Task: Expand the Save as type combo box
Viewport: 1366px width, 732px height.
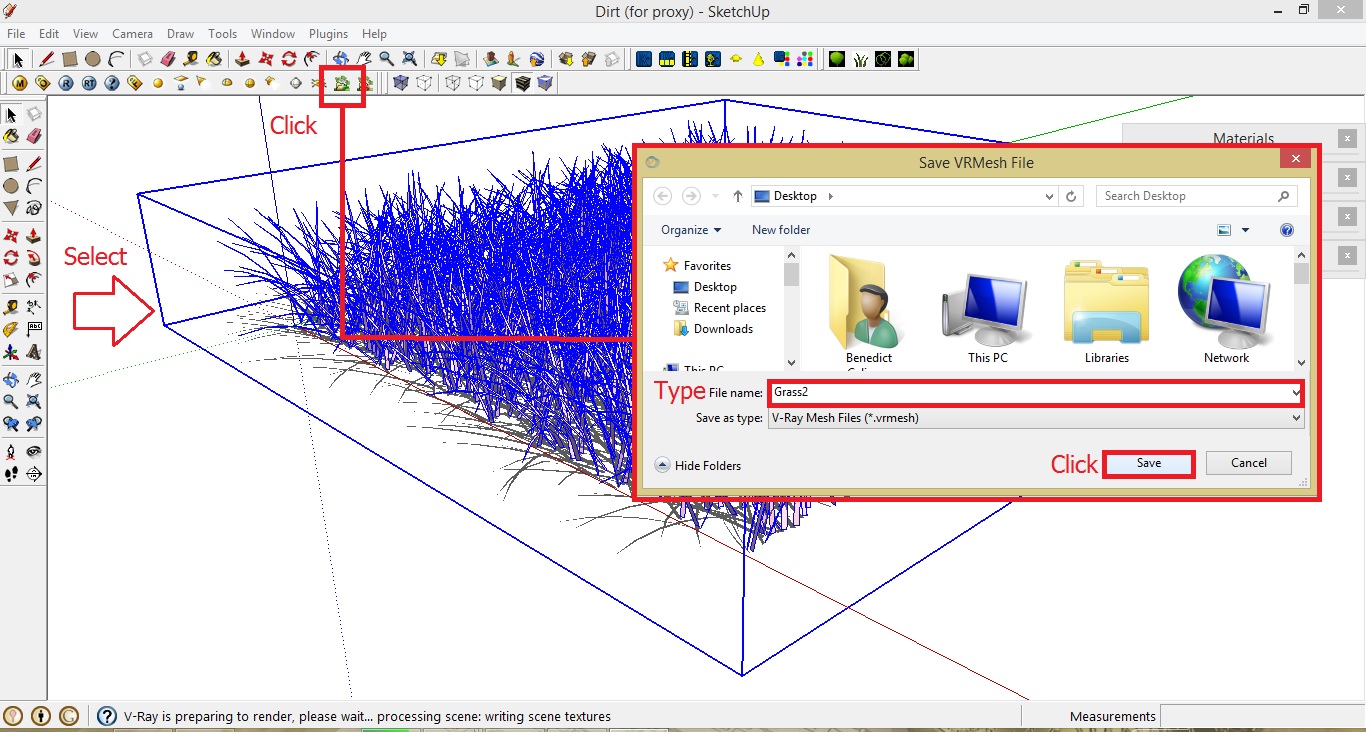Action: click(1036, 419)
